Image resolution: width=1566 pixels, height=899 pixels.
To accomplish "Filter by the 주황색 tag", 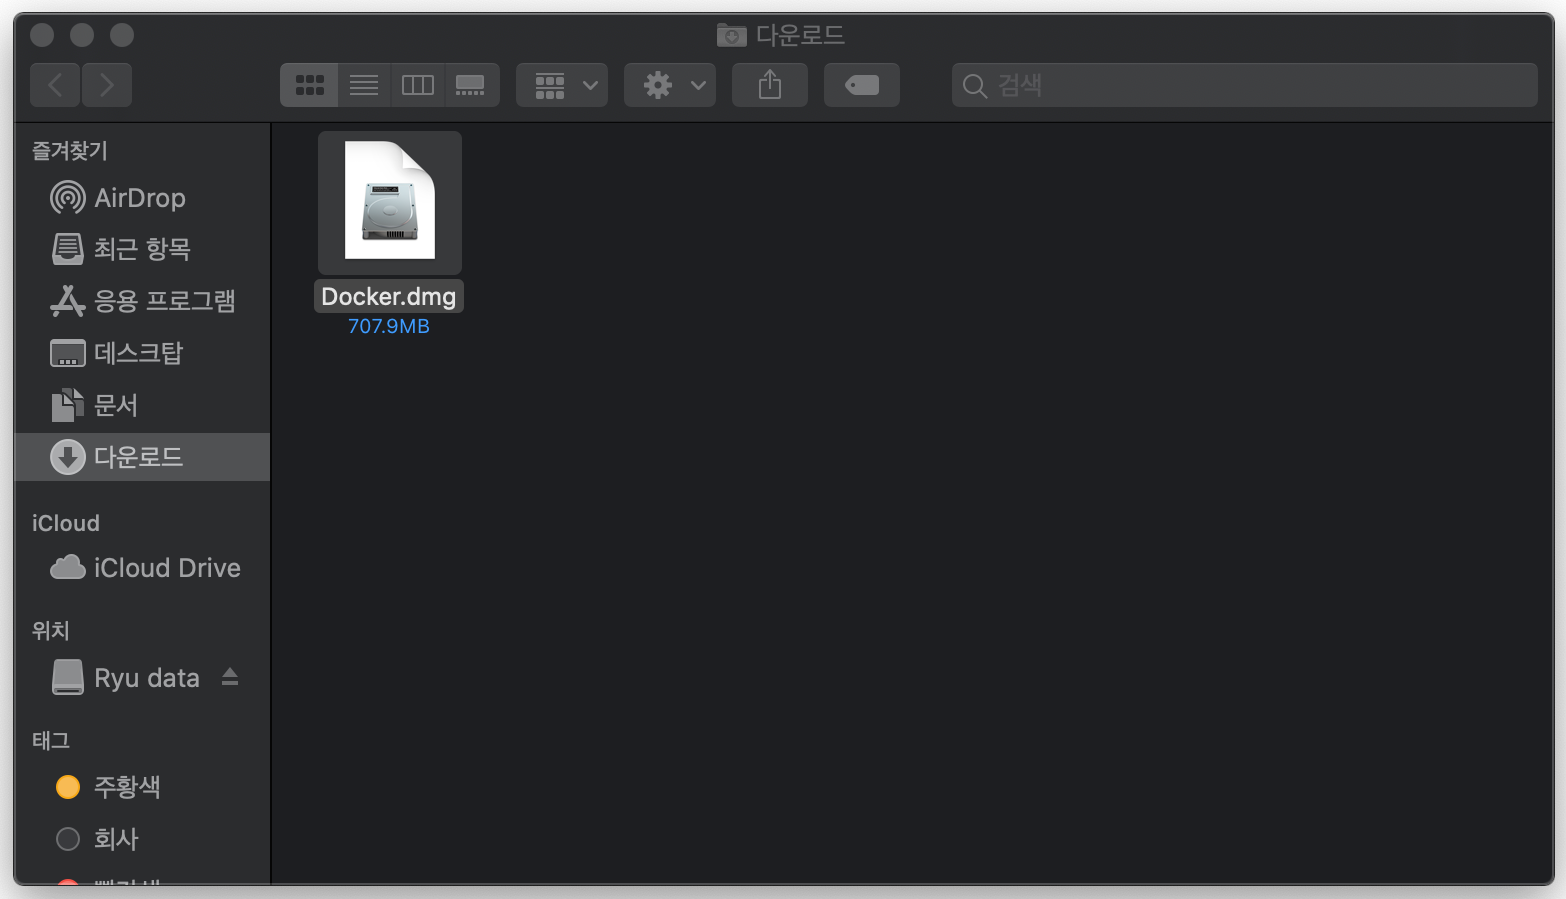I will (x=142, y=787).
